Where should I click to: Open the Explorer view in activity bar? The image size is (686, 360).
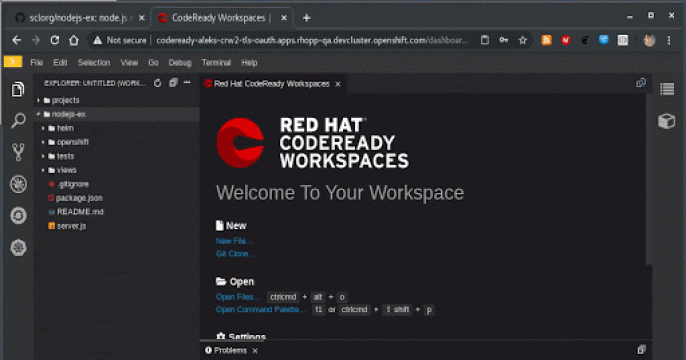18,90
